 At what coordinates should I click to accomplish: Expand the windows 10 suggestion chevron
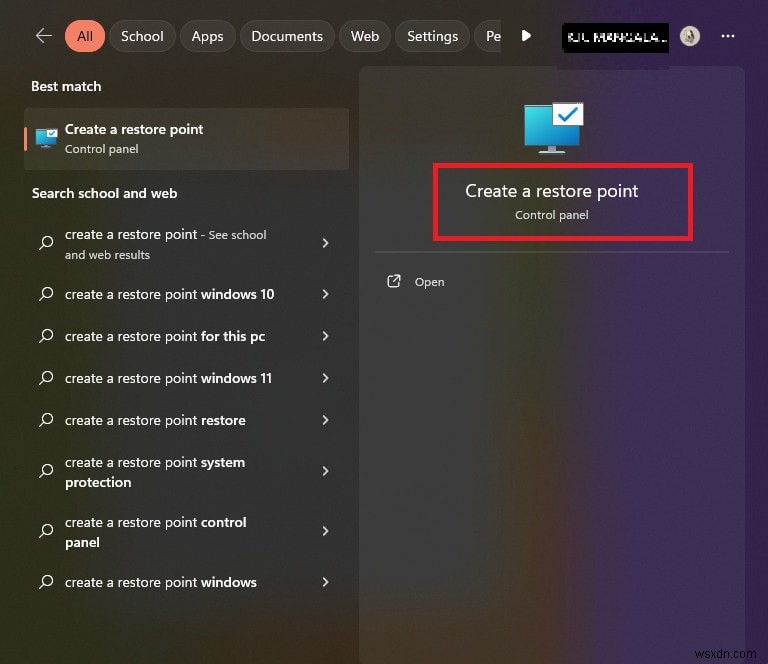tap(325, 294)
